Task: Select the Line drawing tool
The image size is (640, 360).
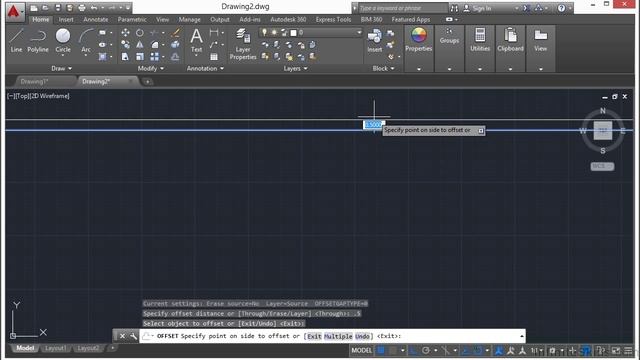Action: click(x=16, y=40)
